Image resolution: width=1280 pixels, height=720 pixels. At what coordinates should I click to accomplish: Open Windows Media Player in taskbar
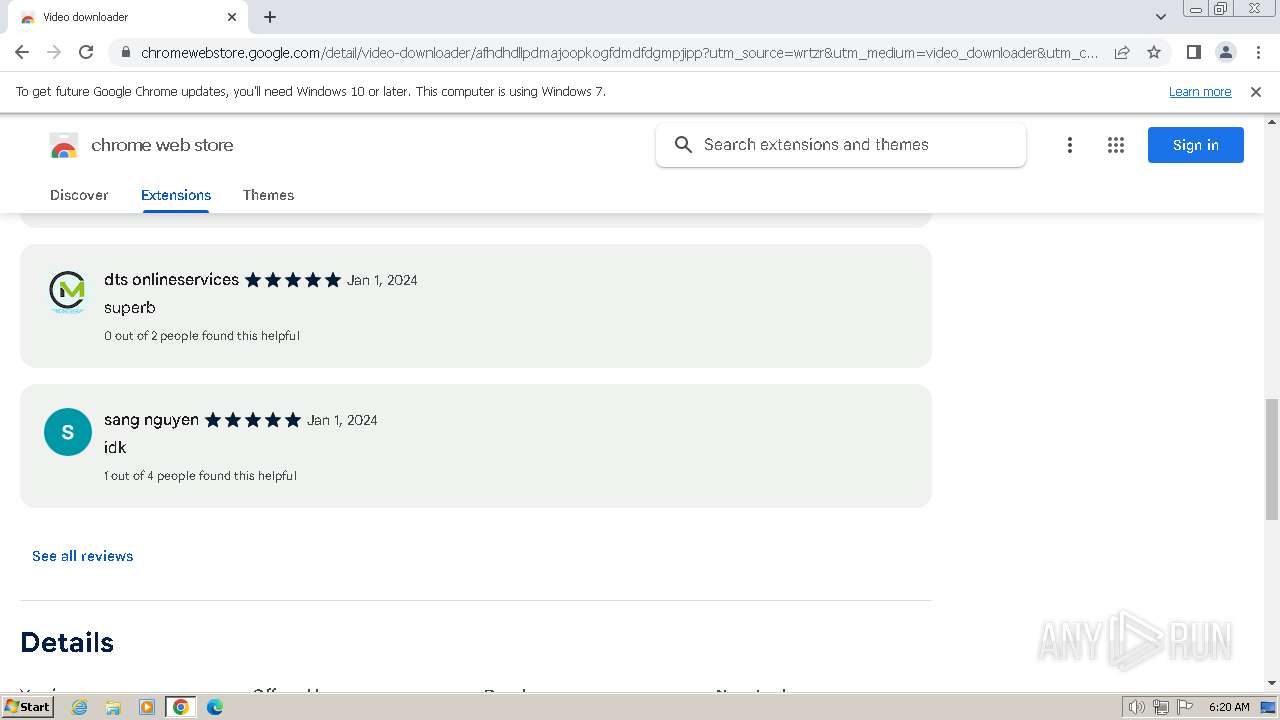[x=147, y=707]
